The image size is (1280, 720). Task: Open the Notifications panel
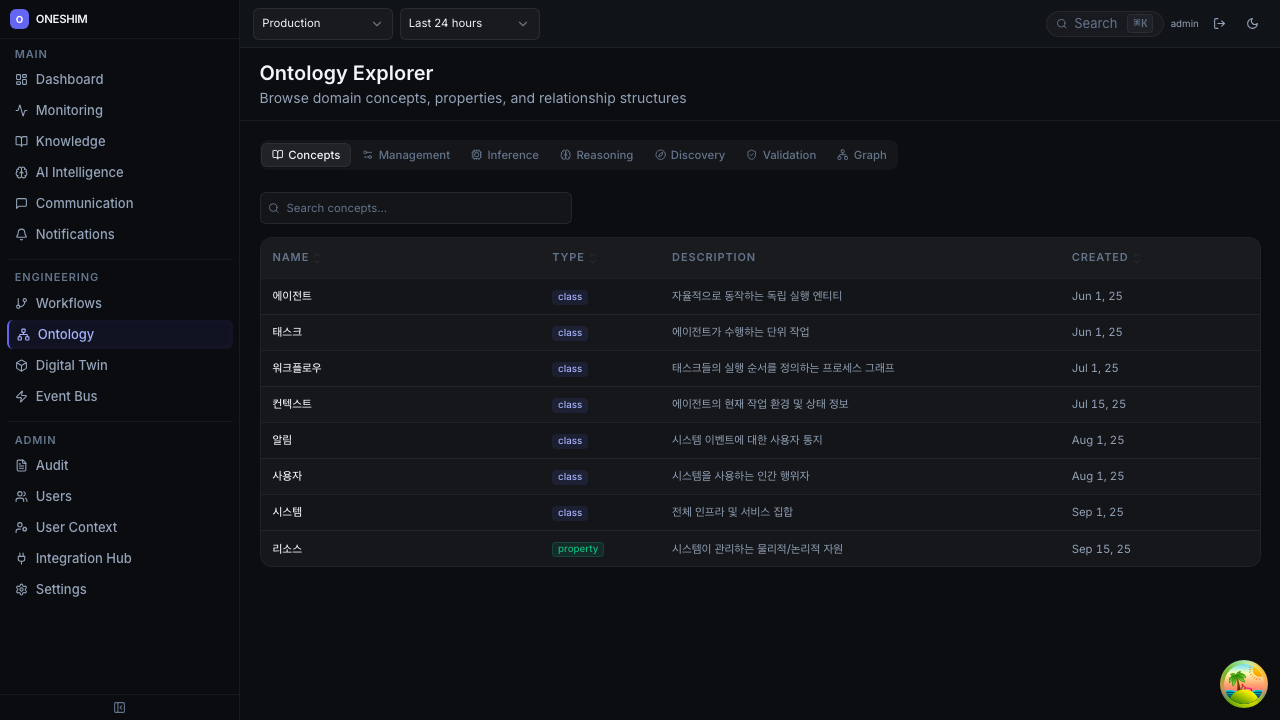[x=75, y=234]
